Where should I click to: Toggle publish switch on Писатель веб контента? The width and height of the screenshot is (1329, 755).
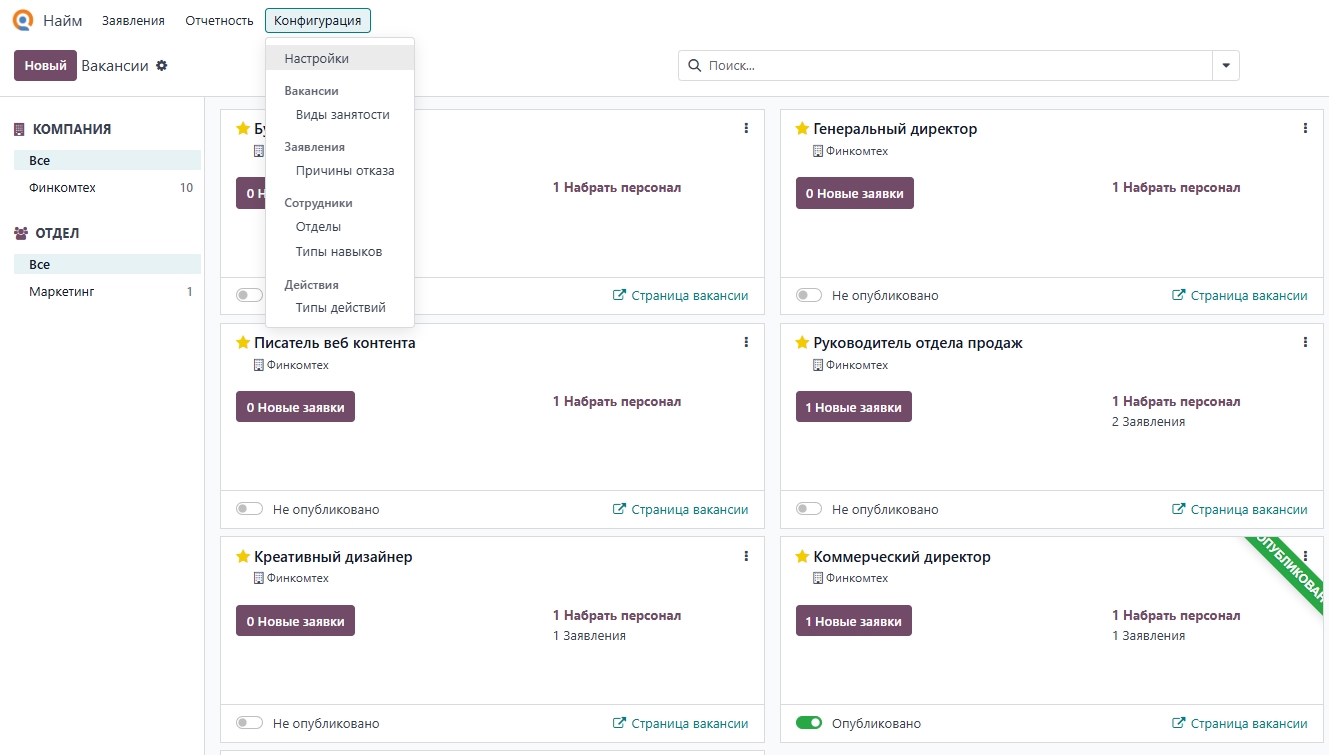click(x=249, y=509)
